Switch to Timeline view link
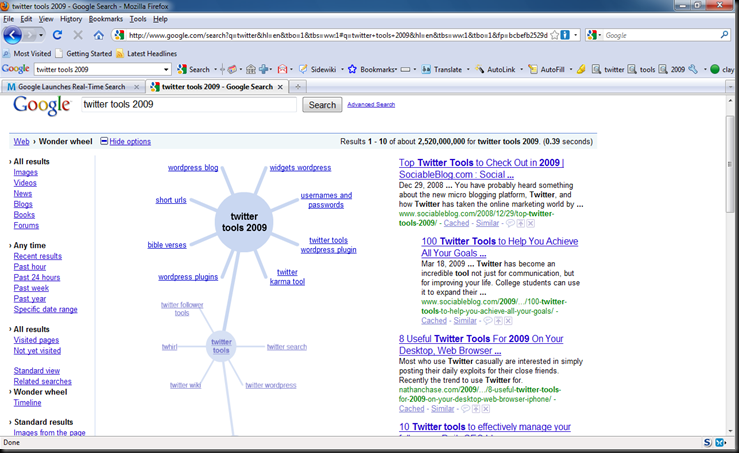 tap(27, 403)
